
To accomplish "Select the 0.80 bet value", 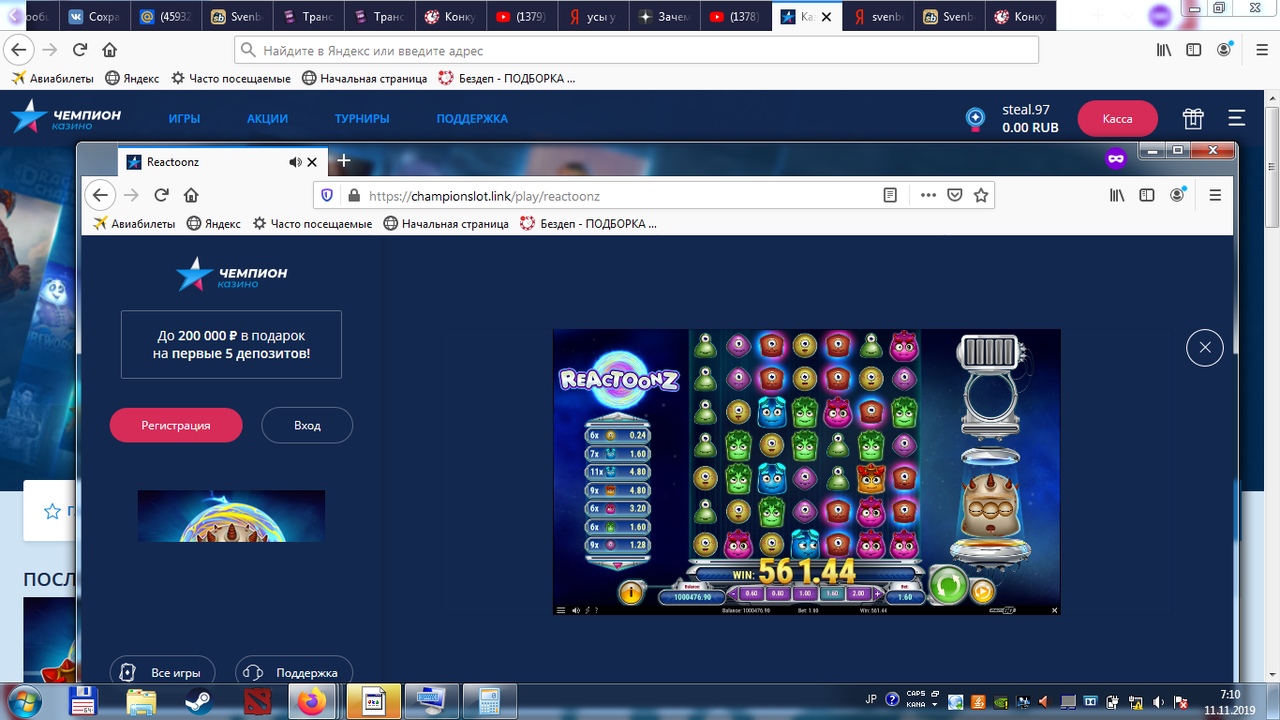I will click(778, 594).
